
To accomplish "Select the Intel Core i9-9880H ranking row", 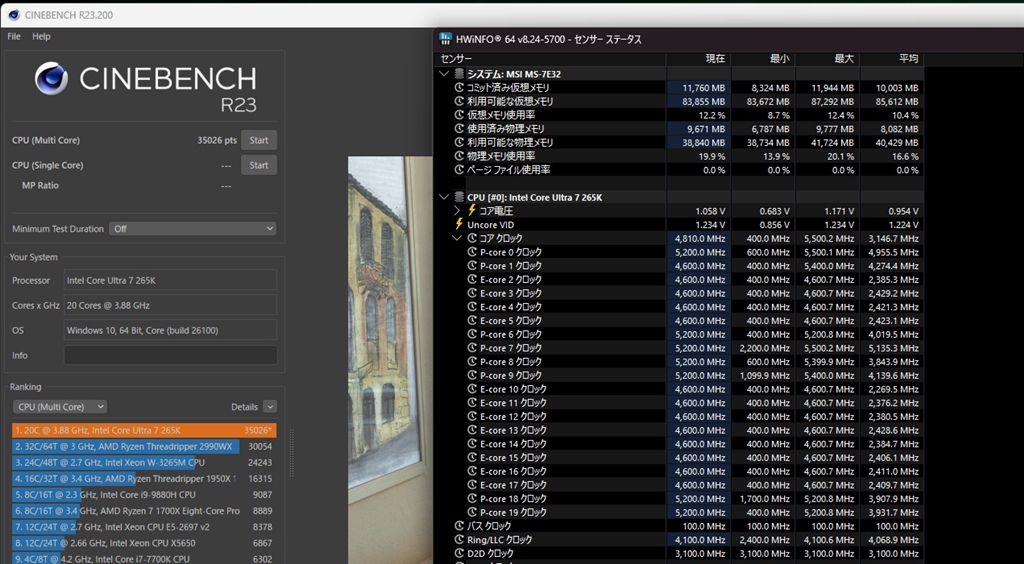I will (144, 495).
